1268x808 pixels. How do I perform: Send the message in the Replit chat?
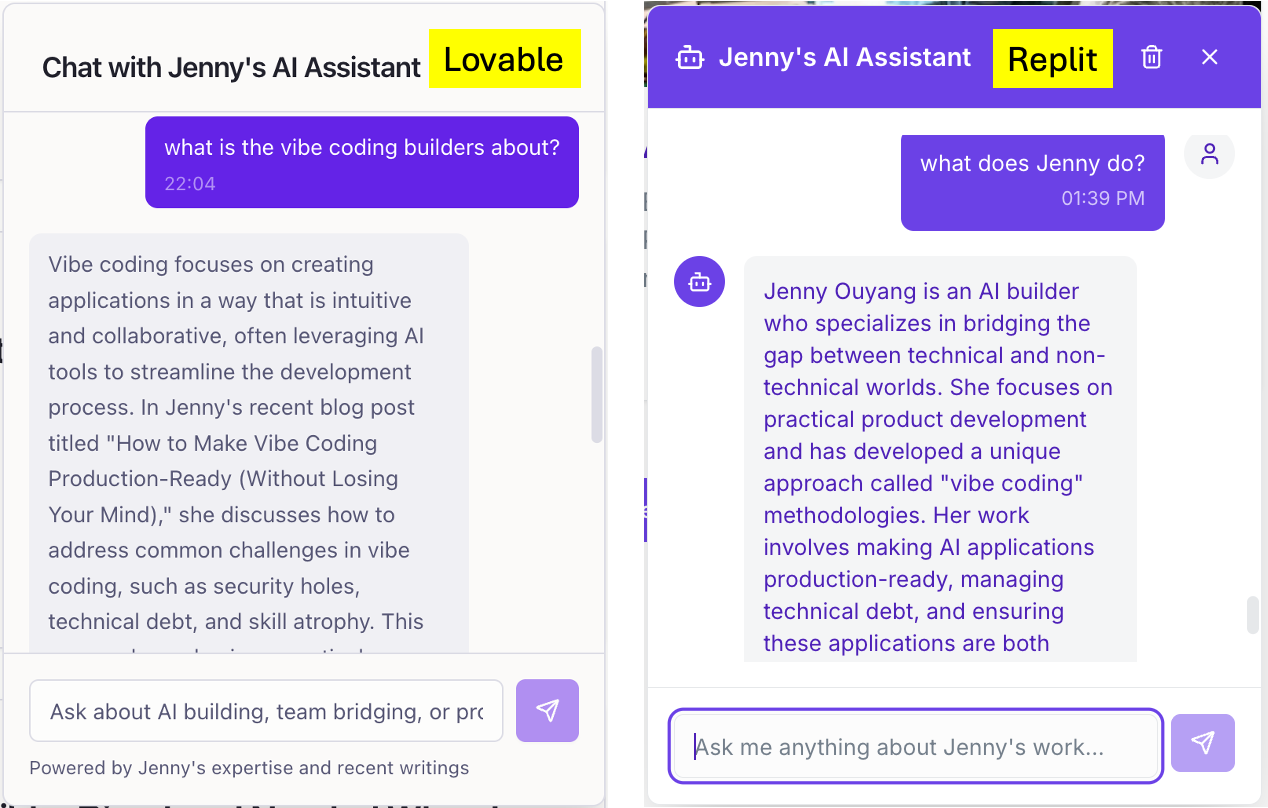click(x=1203, y=743)
